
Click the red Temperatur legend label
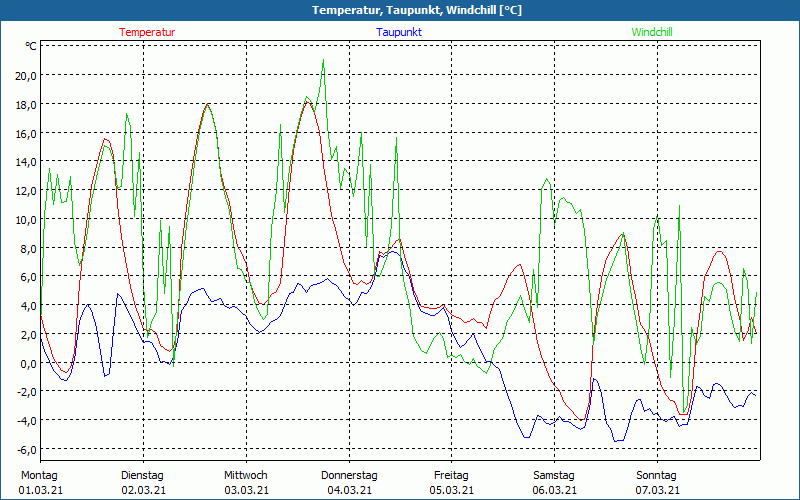pos(147,32)
